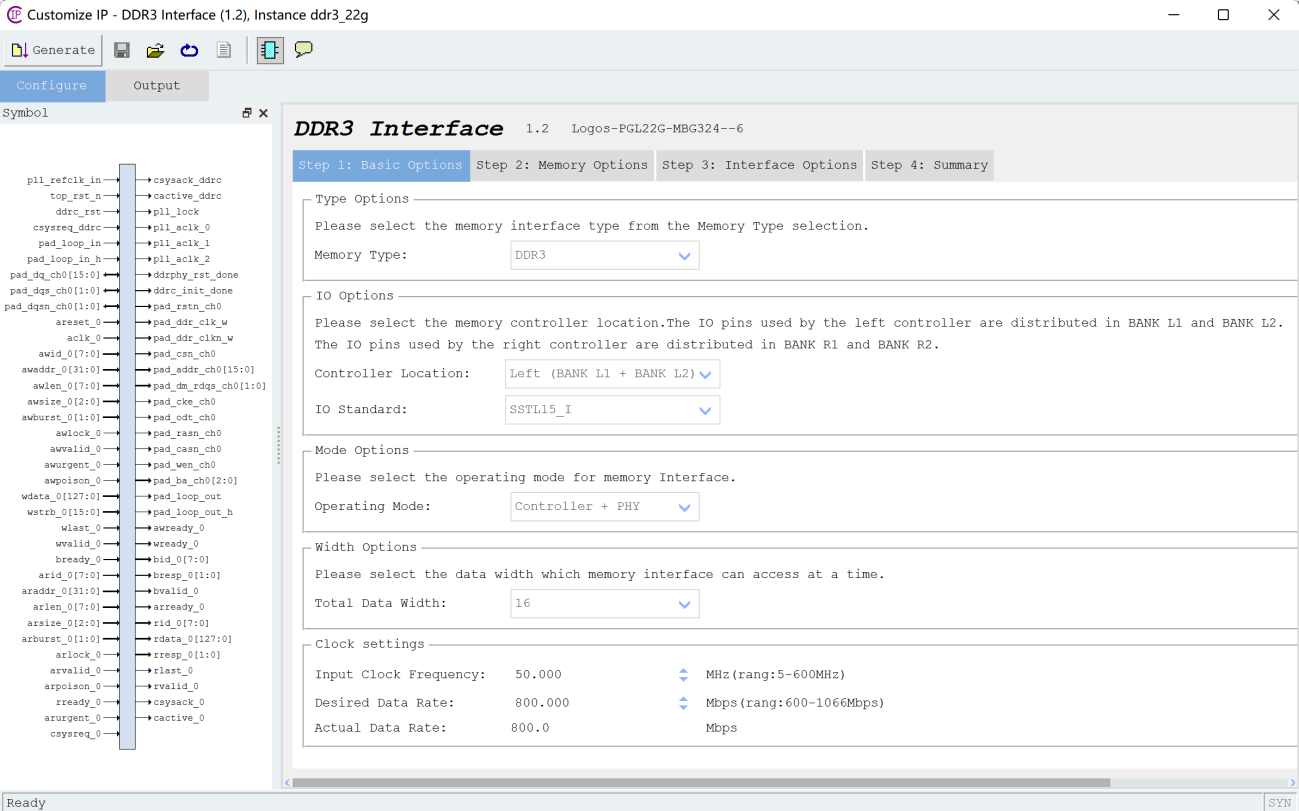Open the IO Standard SSTL15_I dropdown
This screenshot has height=811, width=1299.
tap(613, 410)
